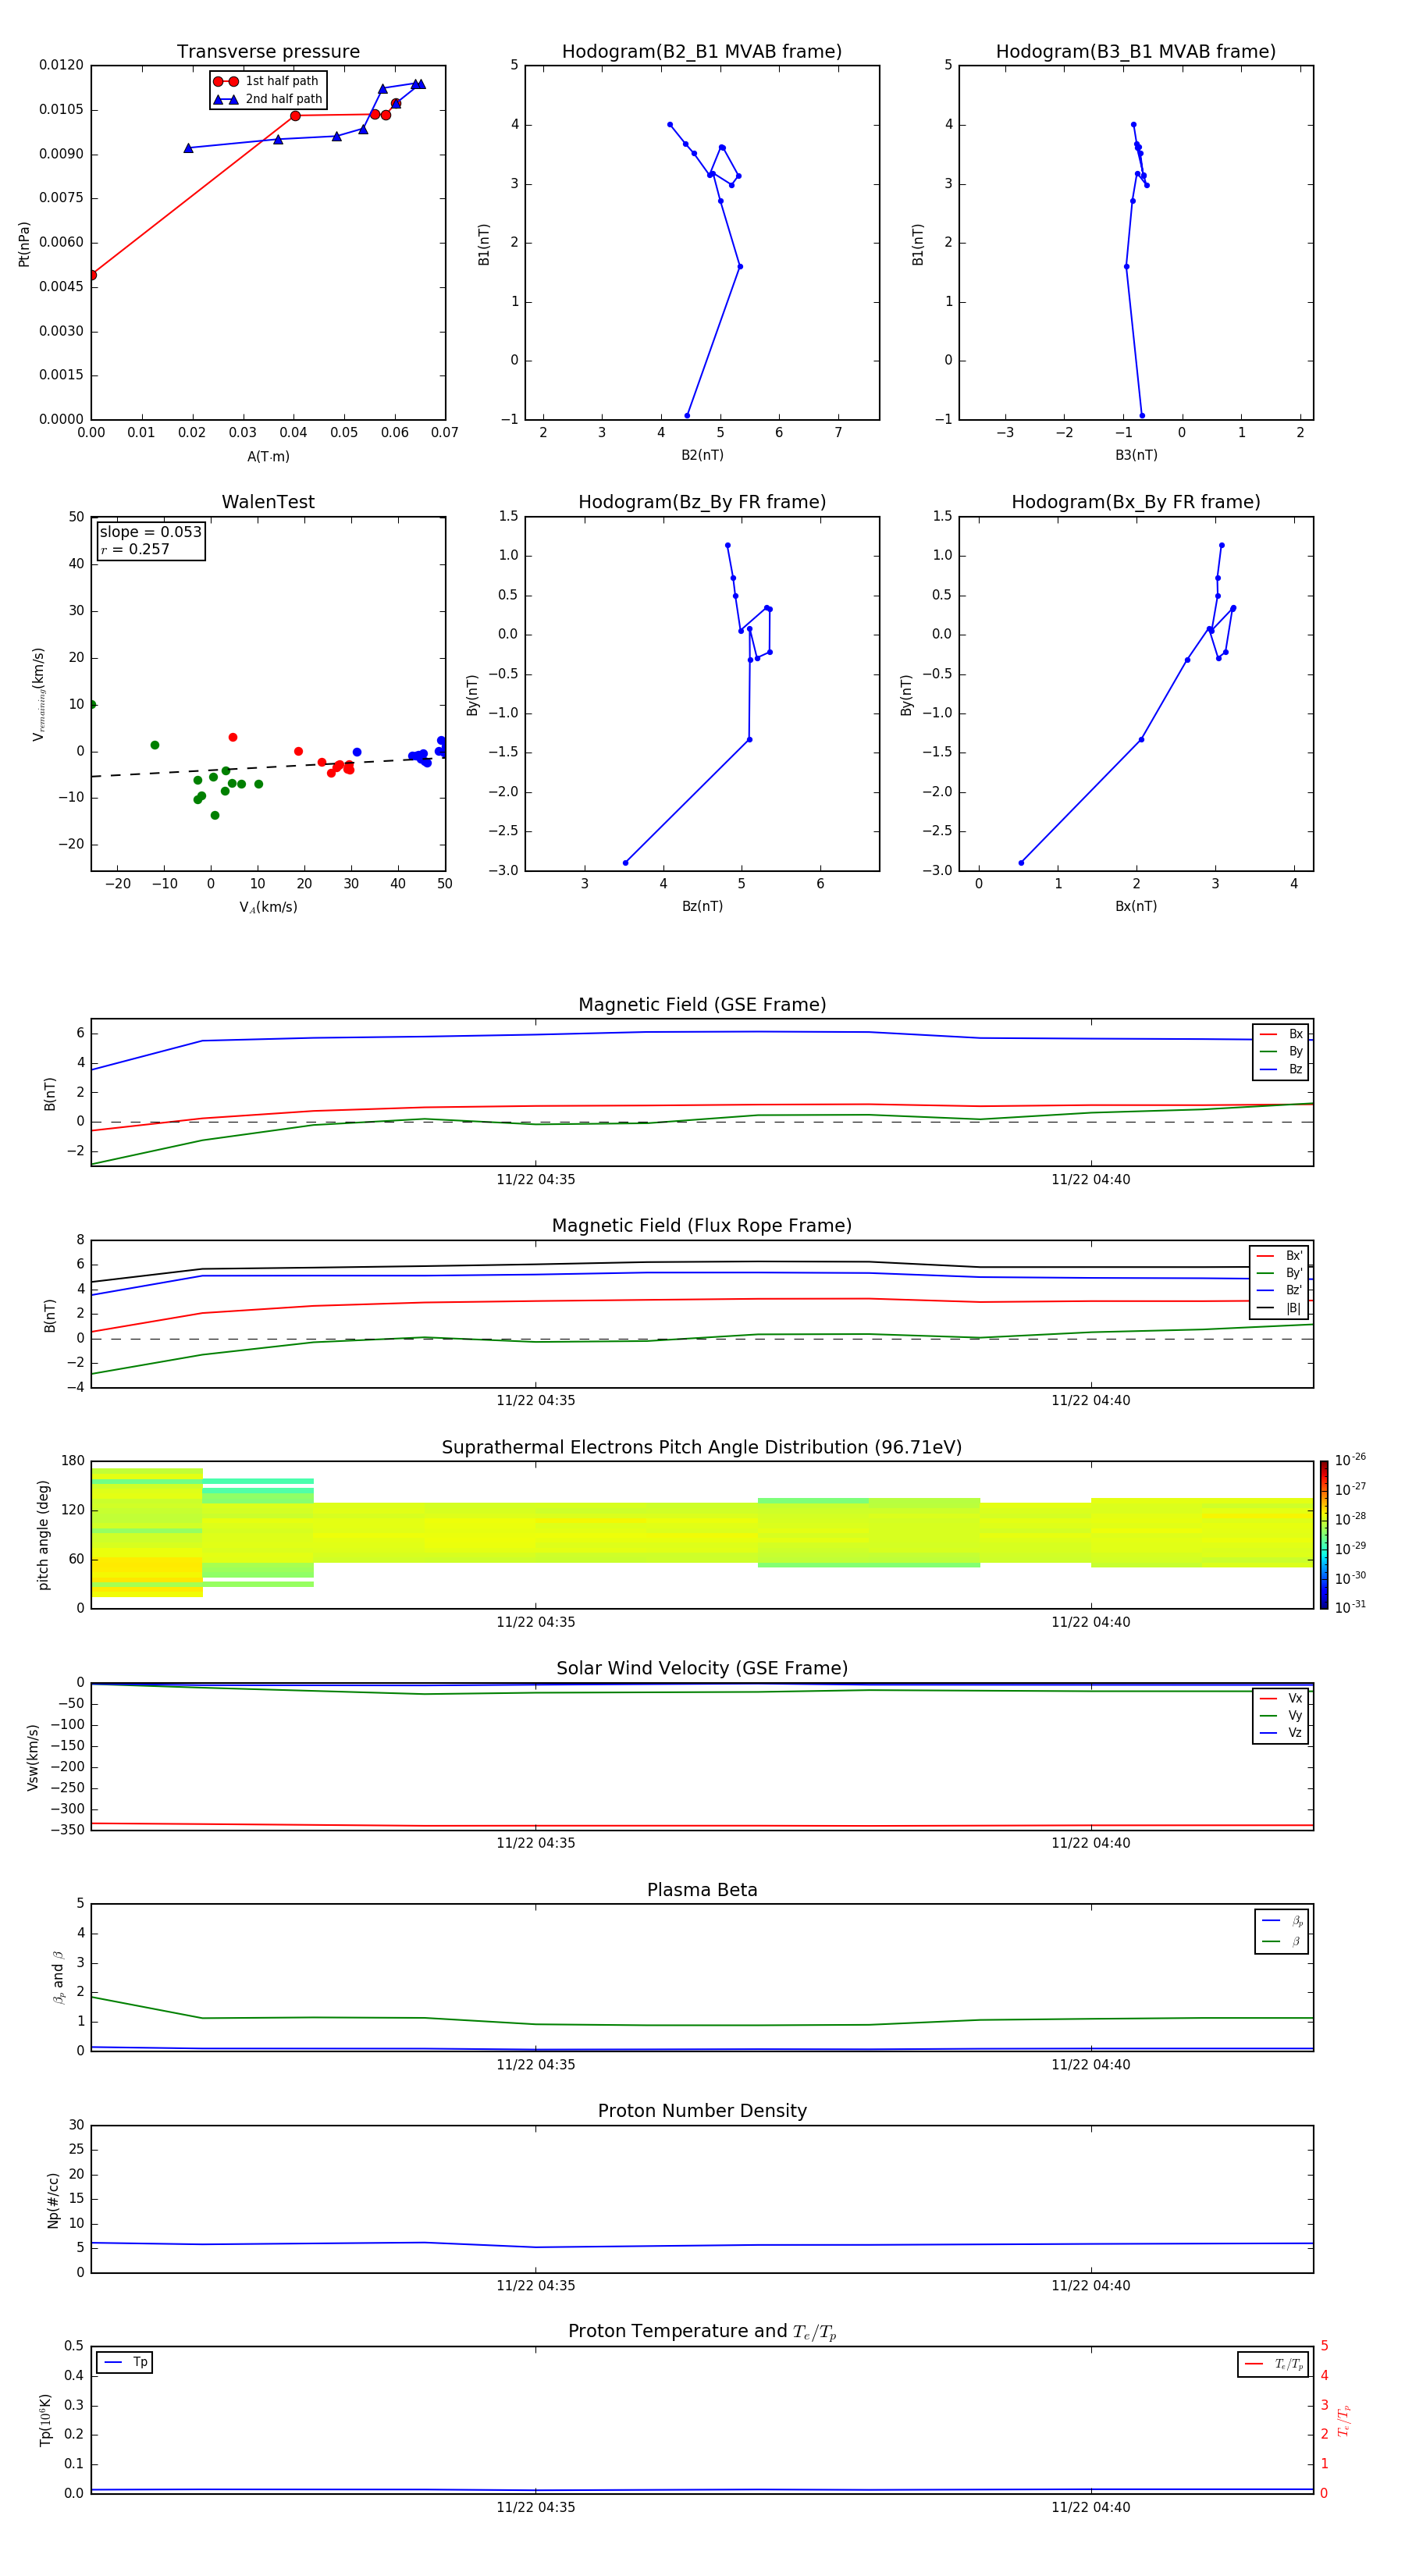The image size is (1405, 2576).
Task: Click the lowest point of Bz_By hodogram
Action: point(626,863)
